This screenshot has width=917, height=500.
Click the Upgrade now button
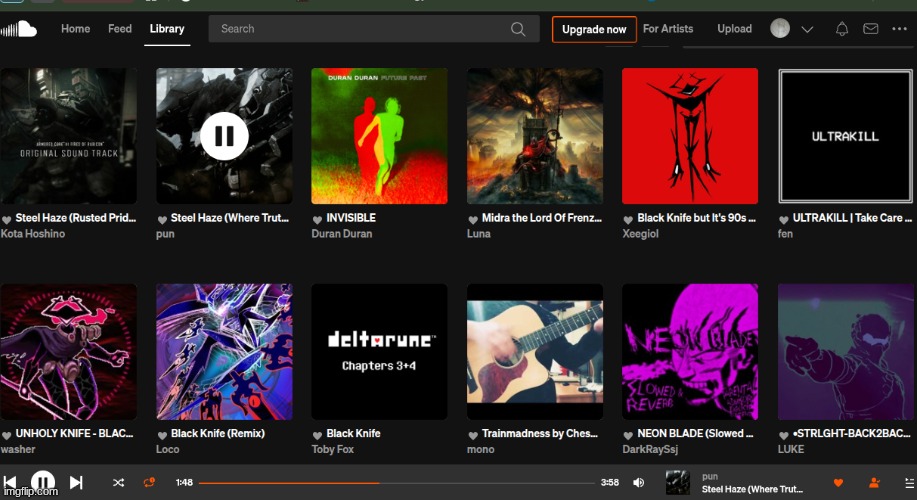click(594, 29)
